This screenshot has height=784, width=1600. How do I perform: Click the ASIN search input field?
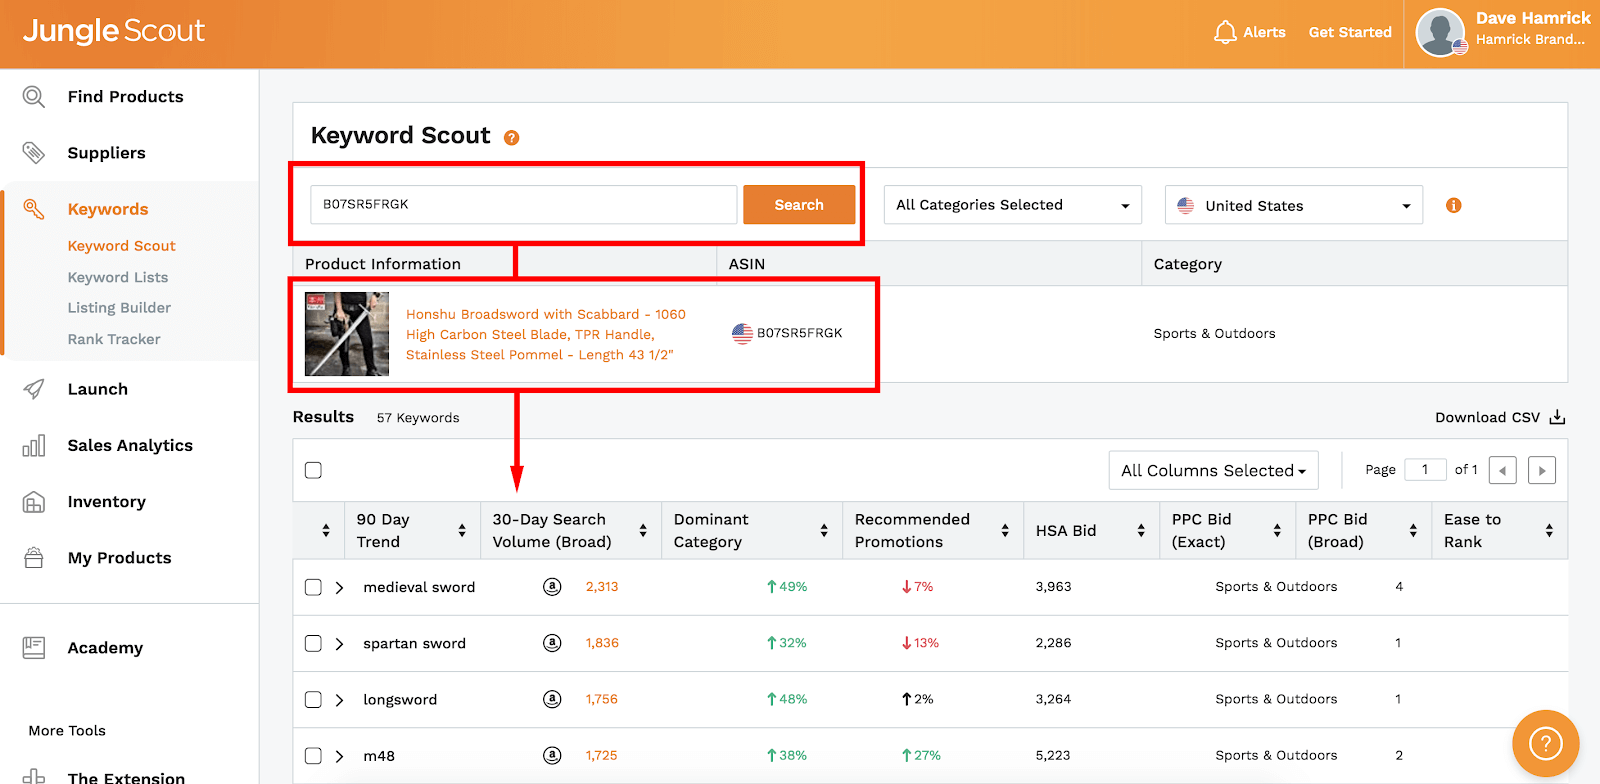pos(523,205)
